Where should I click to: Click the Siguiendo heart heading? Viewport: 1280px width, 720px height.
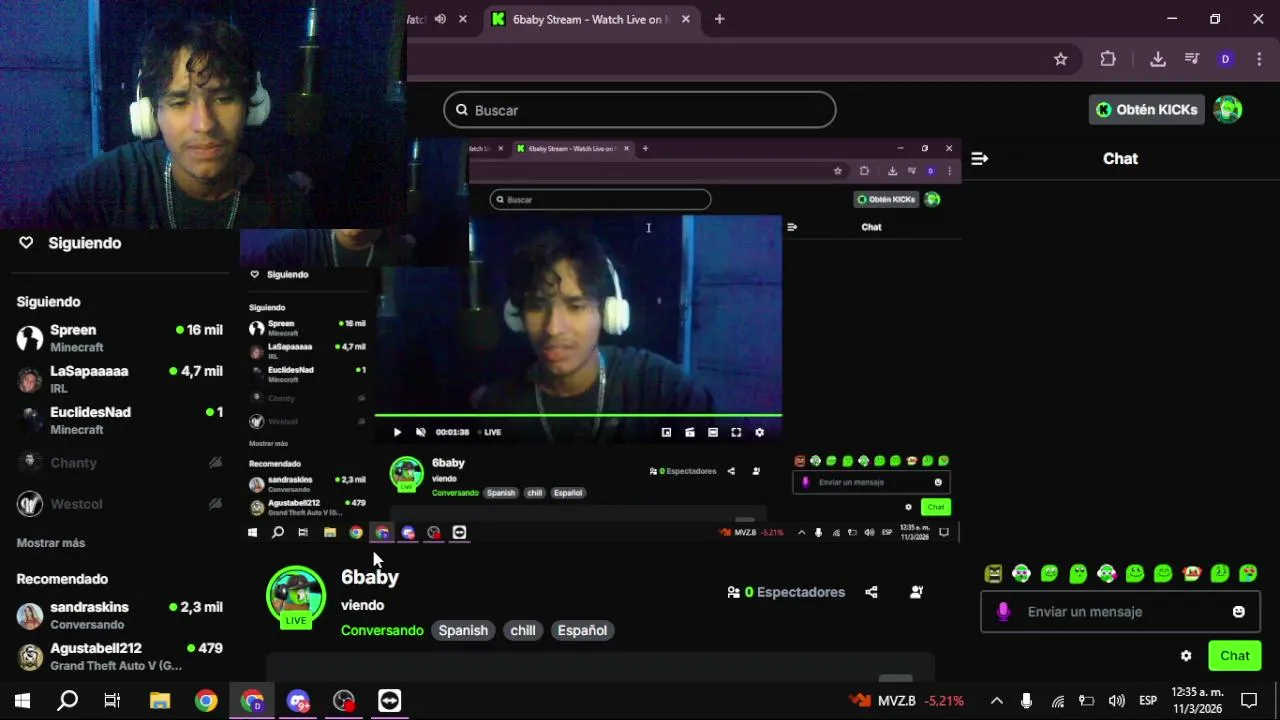coord(70,243)
